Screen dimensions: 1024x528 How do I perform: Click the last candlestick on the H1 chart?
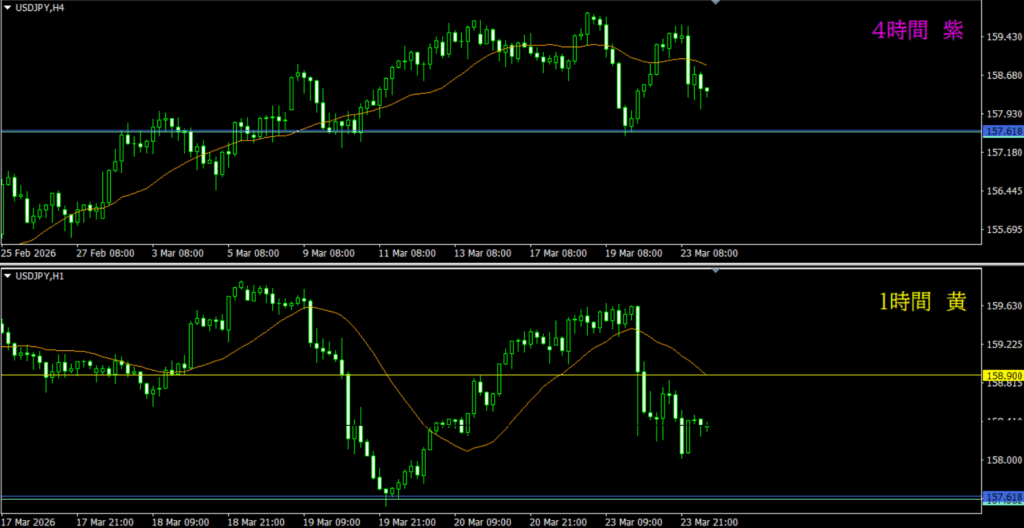pos(707,425)
